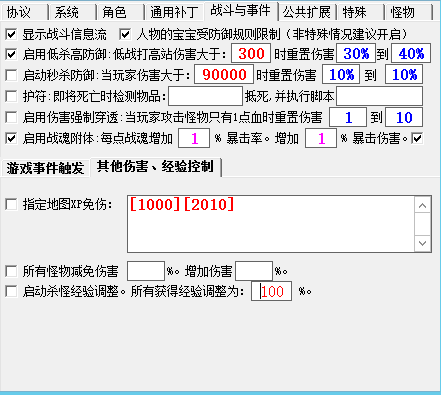Click map list scrollbar down arrow
This screenshot has height=395, width=441.
tap(423, 243)
